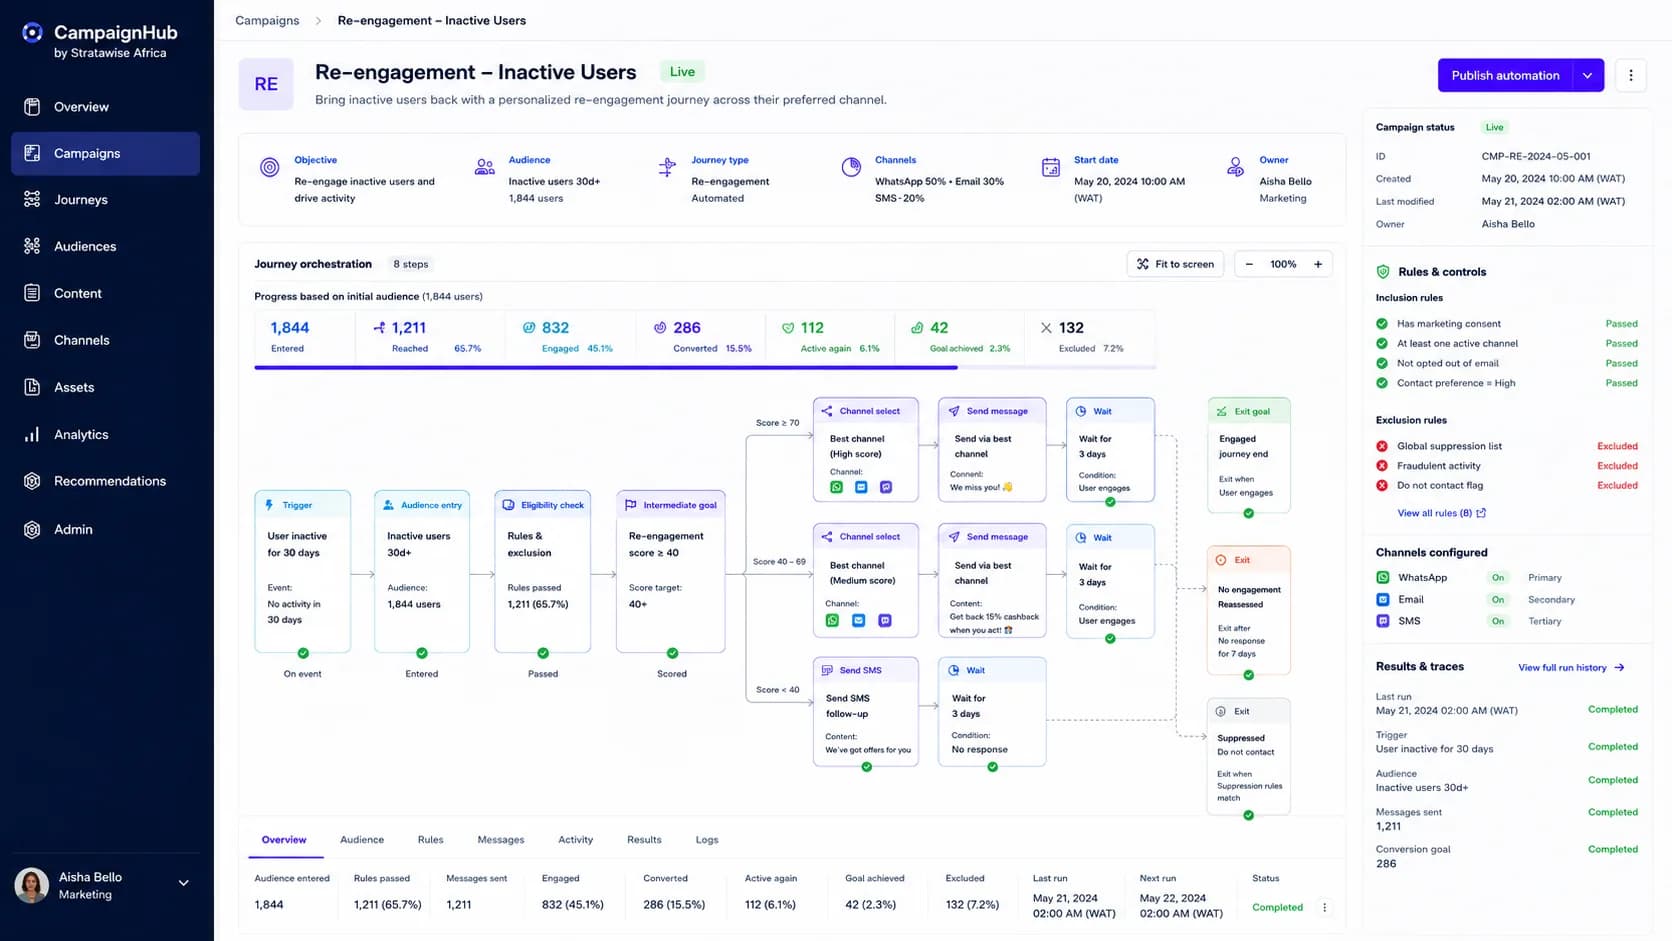Click Global suppression list excluded mark
The image size is (1672, 941).
pos(1382,446)
